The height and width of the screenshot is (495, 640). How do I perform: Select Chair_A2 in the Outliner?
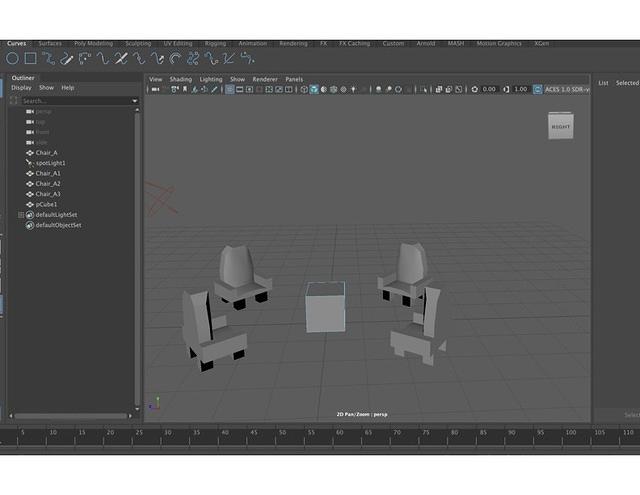pos(48,184)
